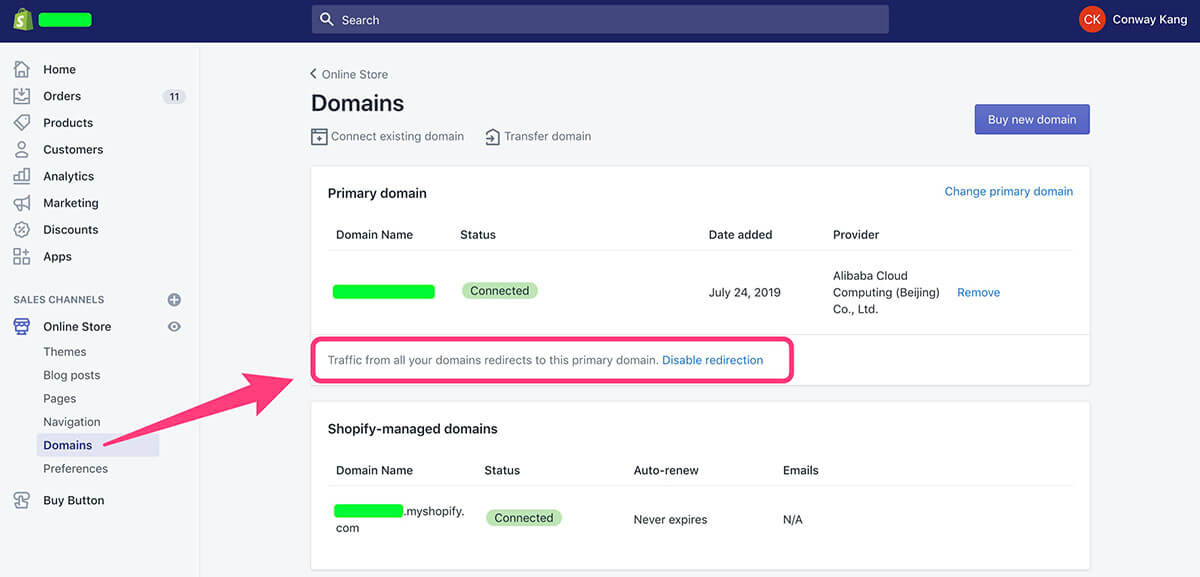
Task: Click the Connect existing domain icon
Action: tap(319, 137)
